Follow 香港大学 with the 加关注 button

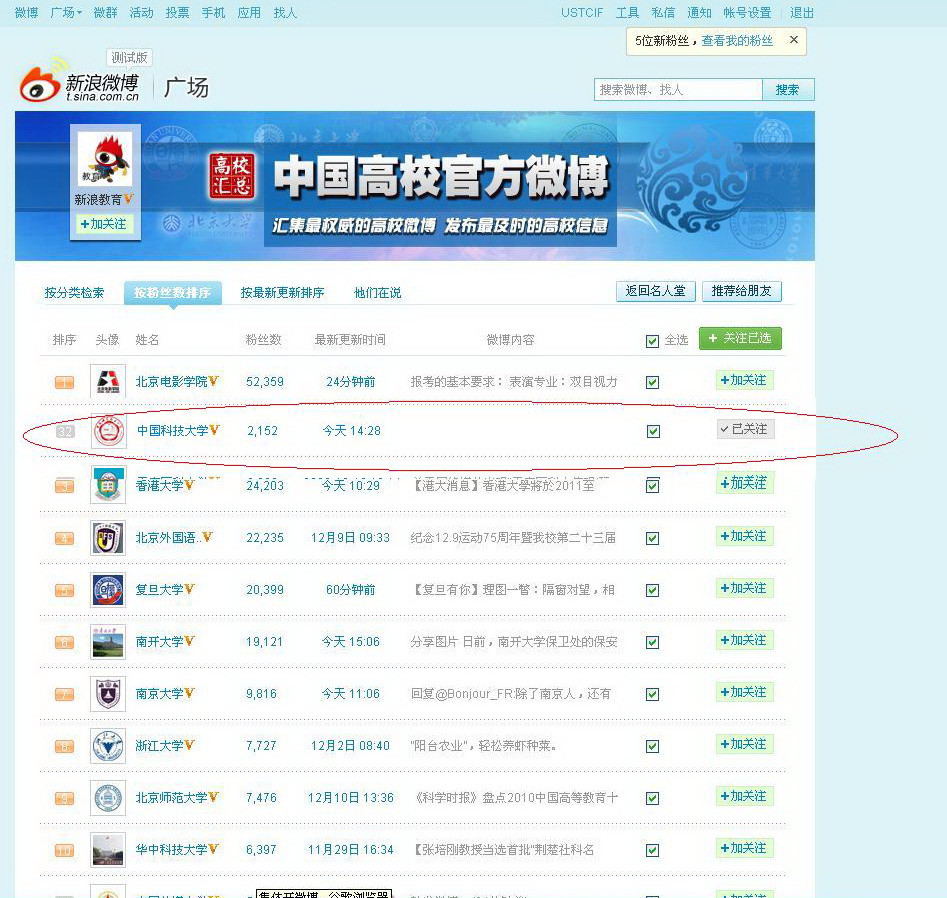click(744, 483)
